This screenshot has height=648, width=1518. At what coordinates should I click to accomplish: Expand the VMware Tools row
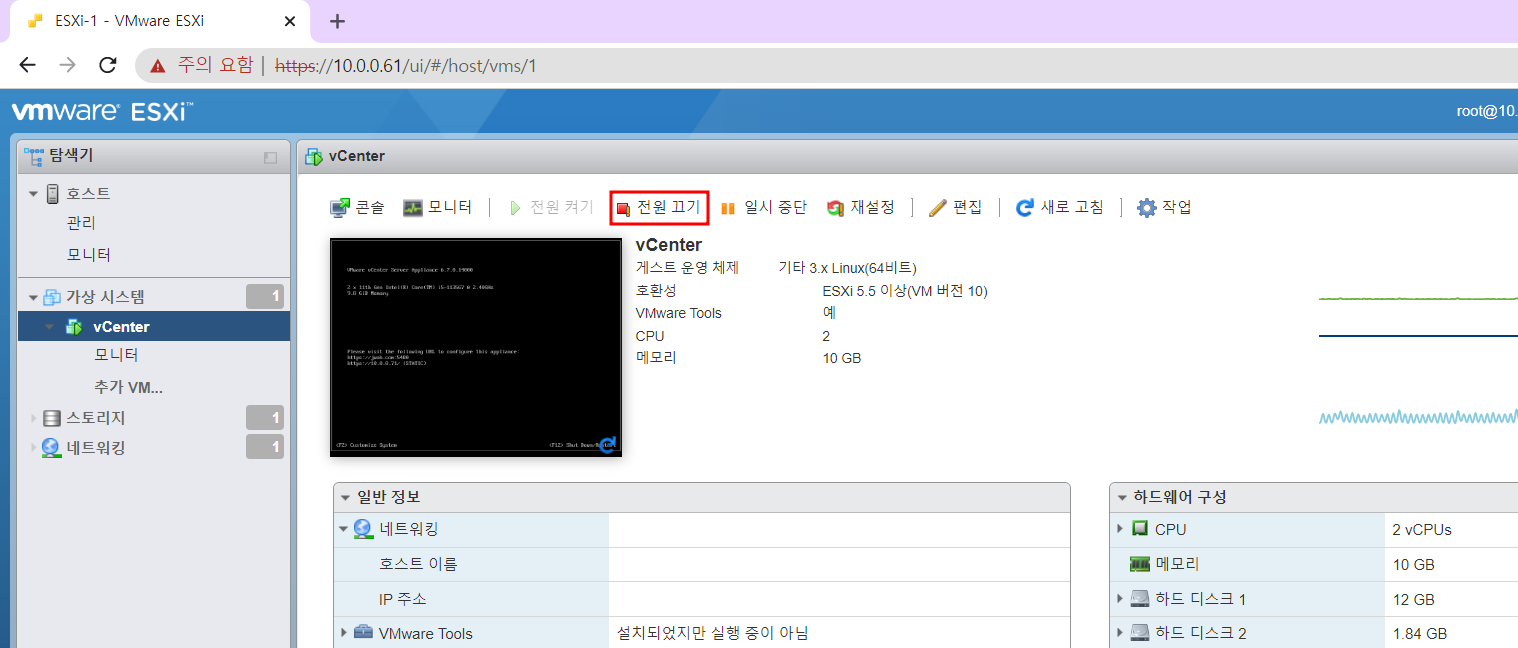pos(343,633)
